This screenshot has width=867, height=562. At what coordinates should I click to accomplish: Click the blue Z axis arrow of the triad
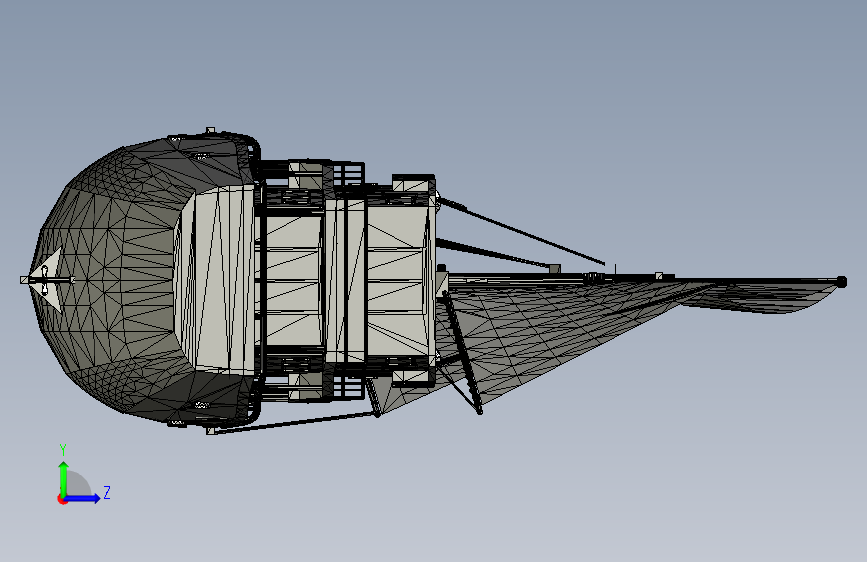[x=83, y=498]
